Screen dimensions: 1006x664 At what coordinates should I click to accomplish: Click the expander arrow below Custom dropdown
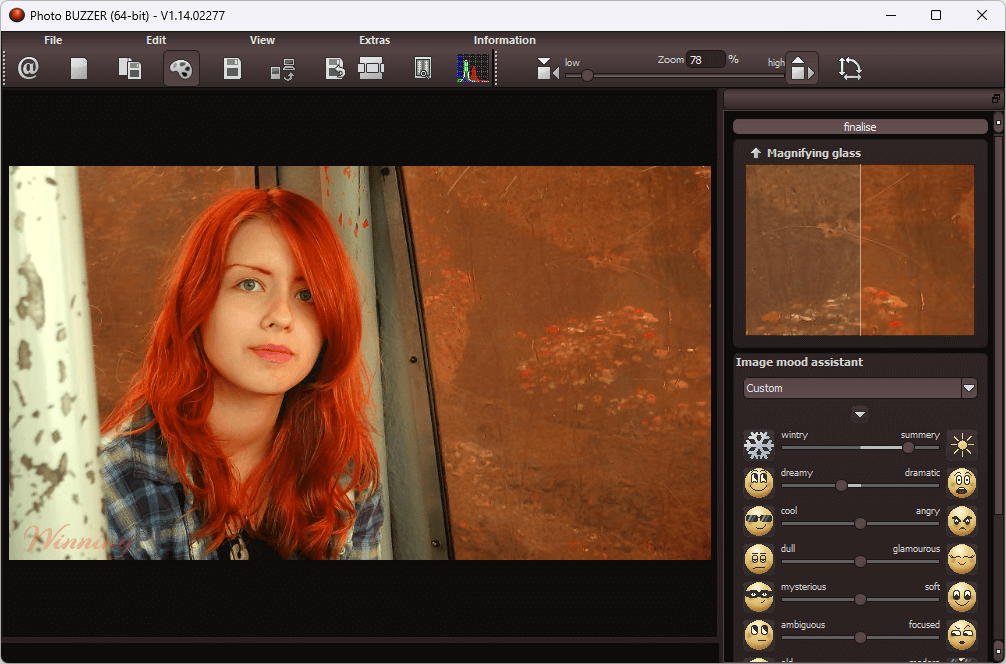(x=860, y=414)
